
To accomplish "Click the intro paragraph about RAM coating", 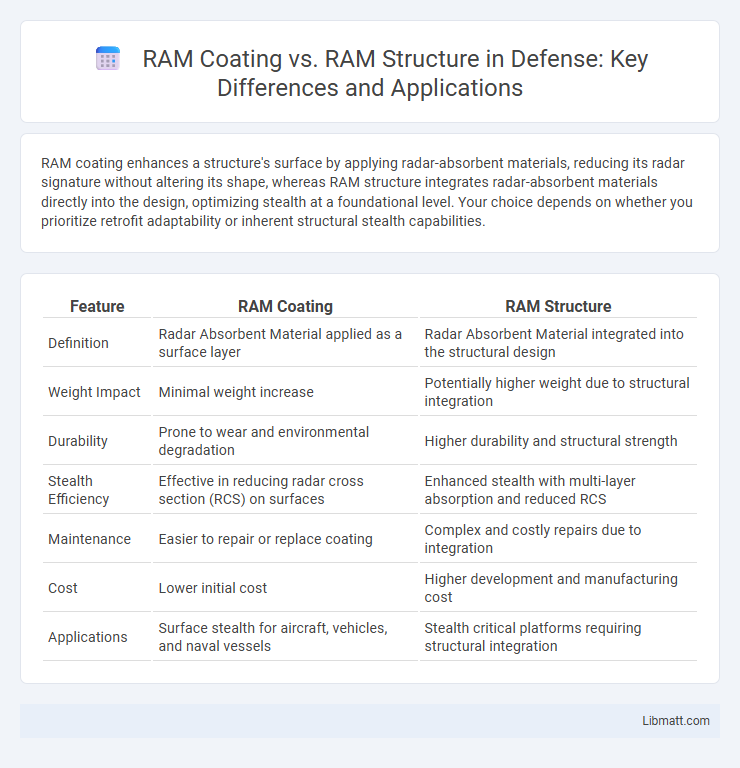I will click(x=367, y=192).
